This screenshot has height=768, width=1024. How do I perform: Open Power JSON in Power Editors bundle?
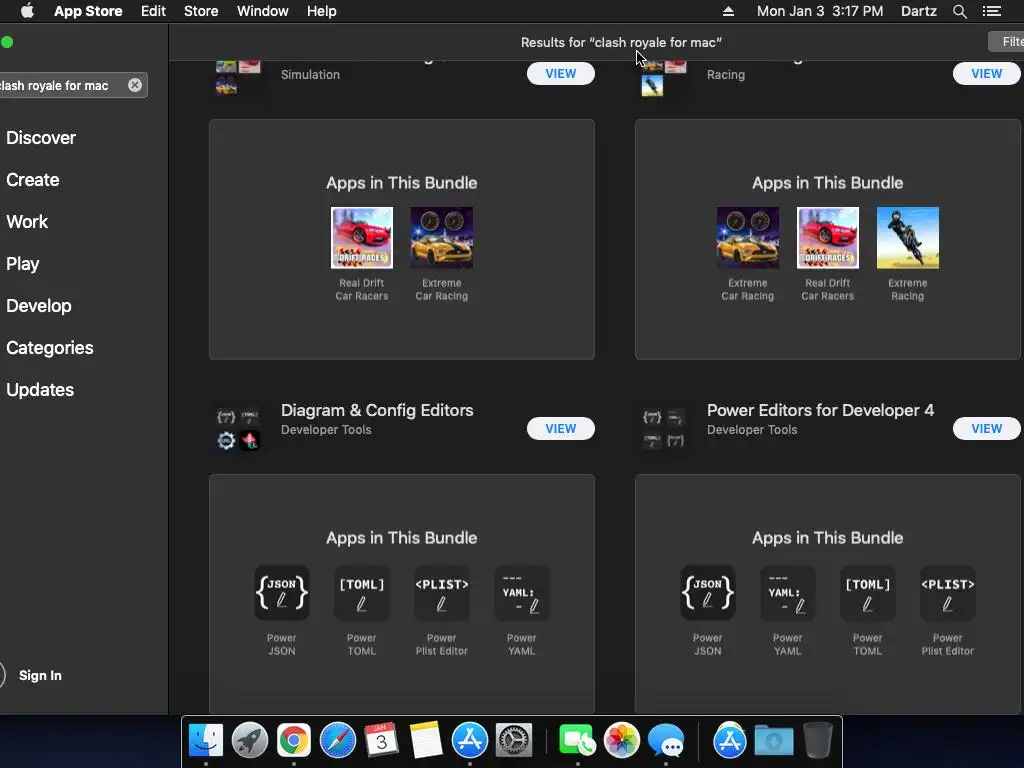[707, 592]
